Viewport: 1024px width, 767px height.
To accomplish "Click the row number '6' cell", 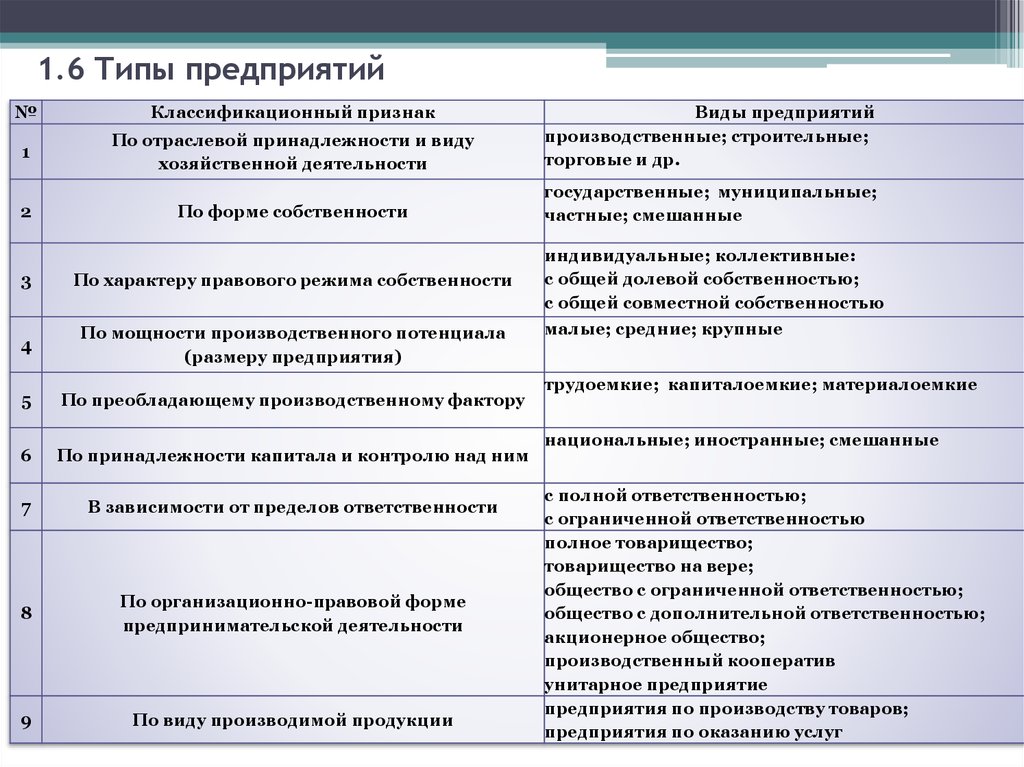I will click(x=25, y=455).
